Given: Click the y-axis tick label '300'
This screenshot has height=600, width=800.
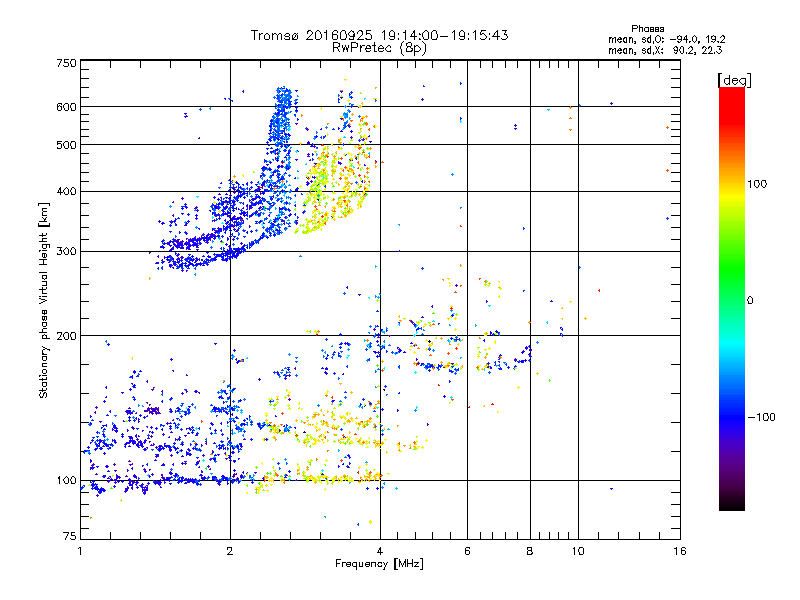Looking at the screenshot, I should pyautogui.click(x=66, y=252).
